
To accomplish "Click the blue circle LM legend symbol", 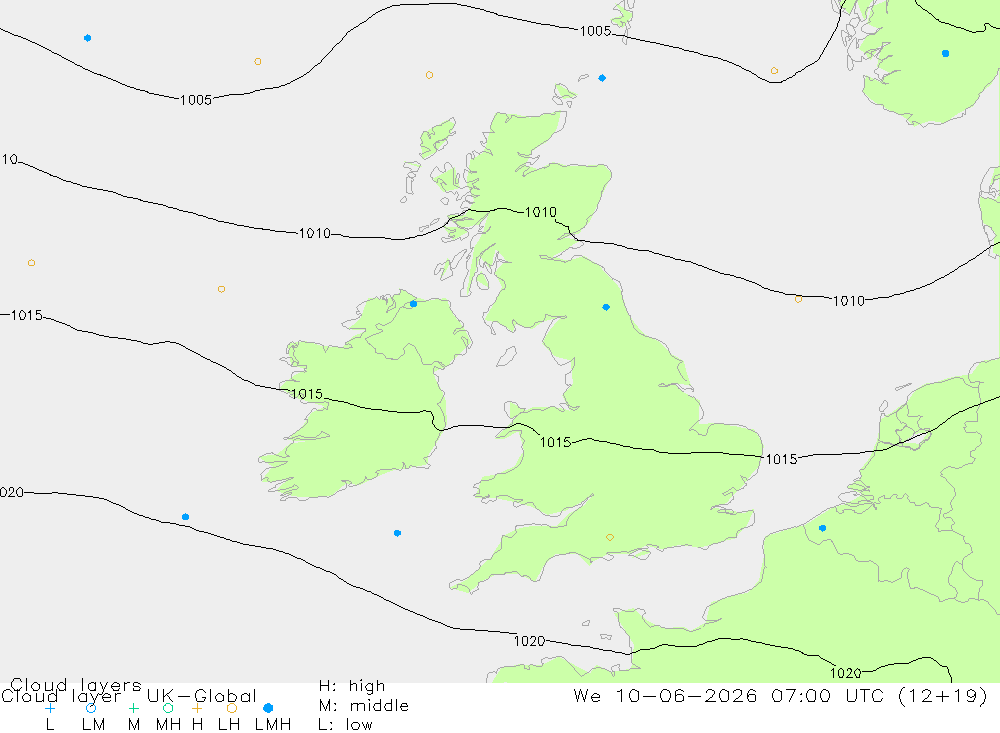I will click(x=91, y=708).
